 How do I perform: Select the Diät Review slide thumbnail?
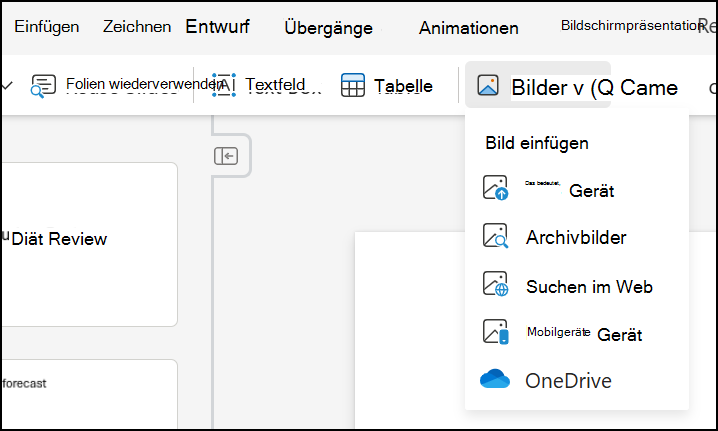[89, 244]
